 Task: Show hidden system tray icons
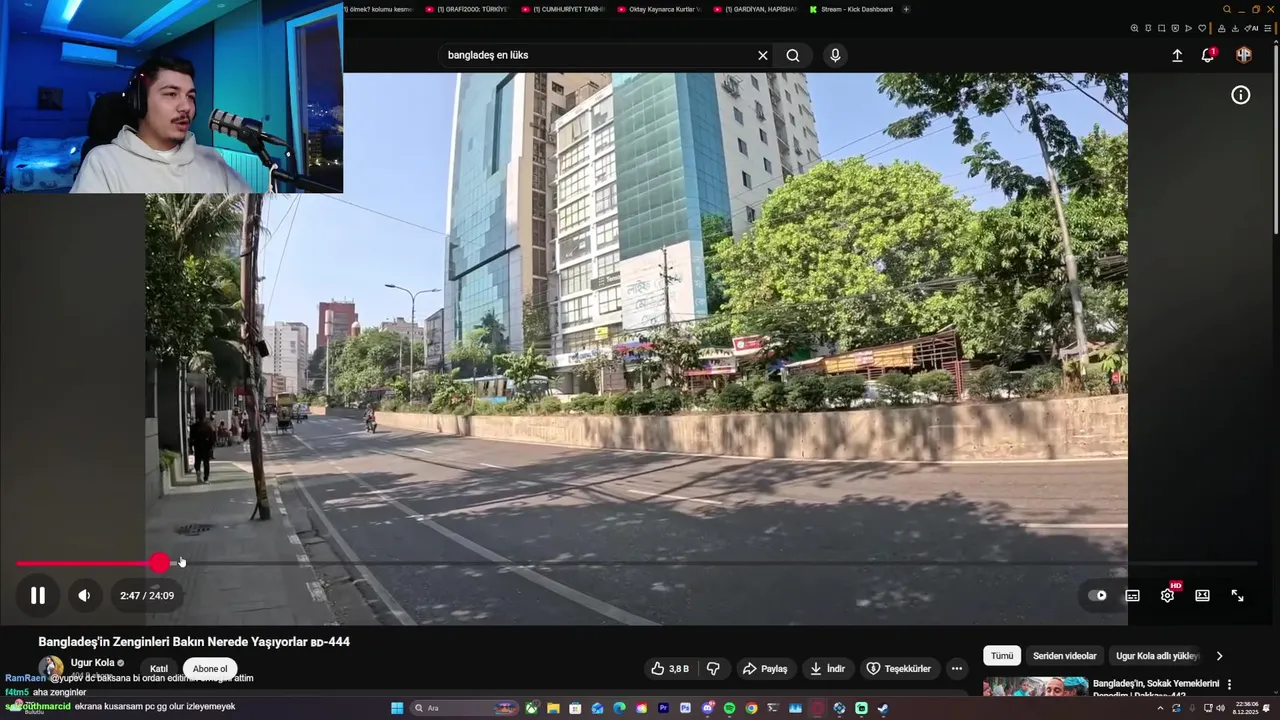click(1161, 708)
